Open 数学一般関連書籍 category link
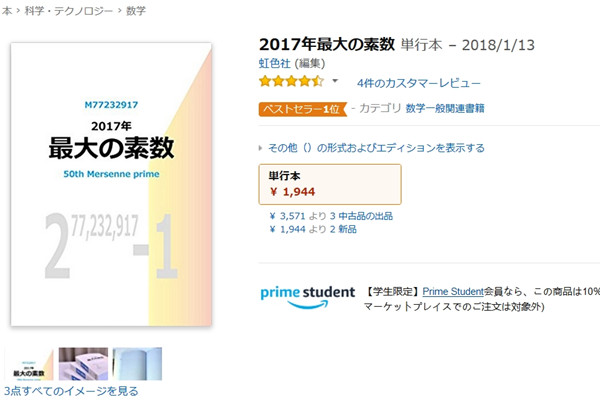 (445, 108)
